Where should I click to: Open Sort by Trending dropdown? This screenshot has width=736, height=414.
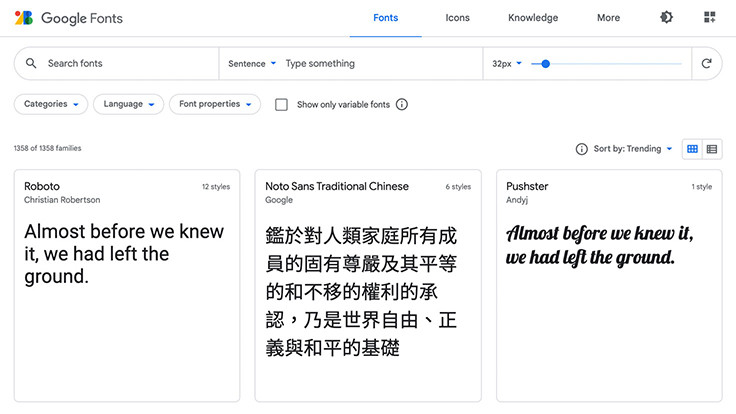pos(633,149)
